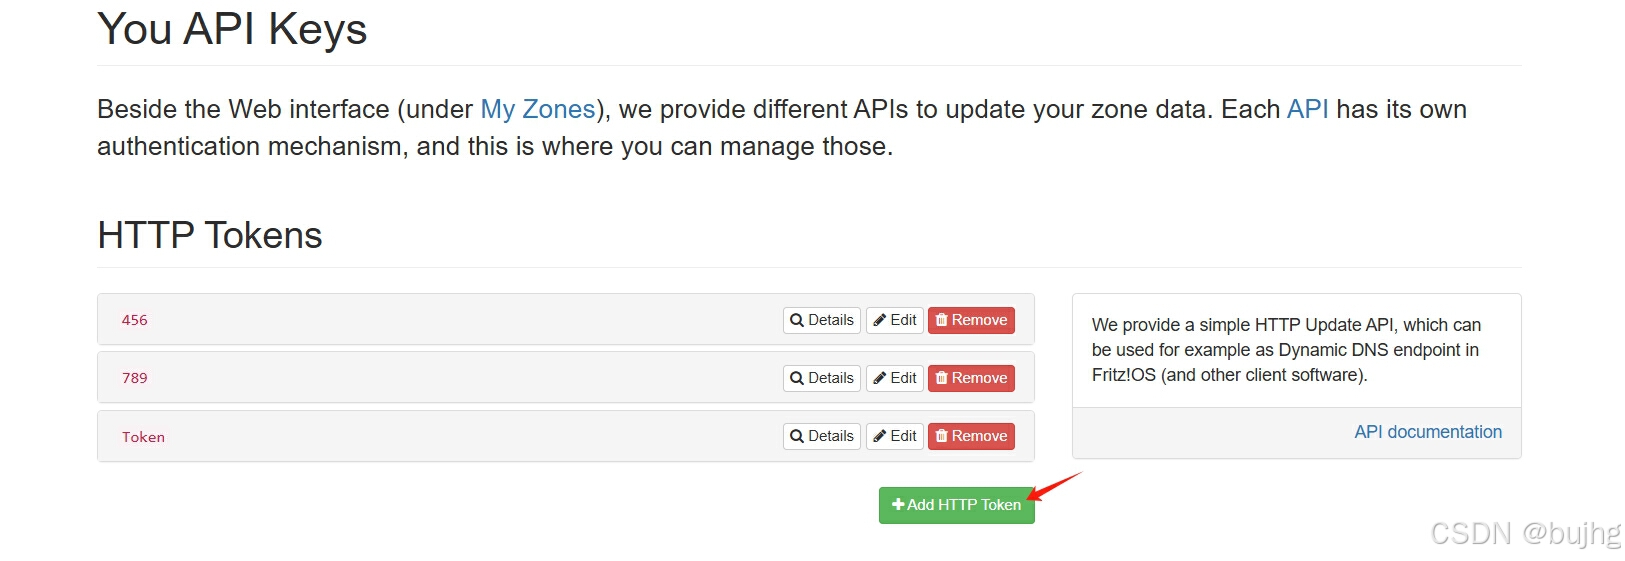Edit the 456 token
Viewport: 1625px width, 561px height.
(x=894, y=320)
